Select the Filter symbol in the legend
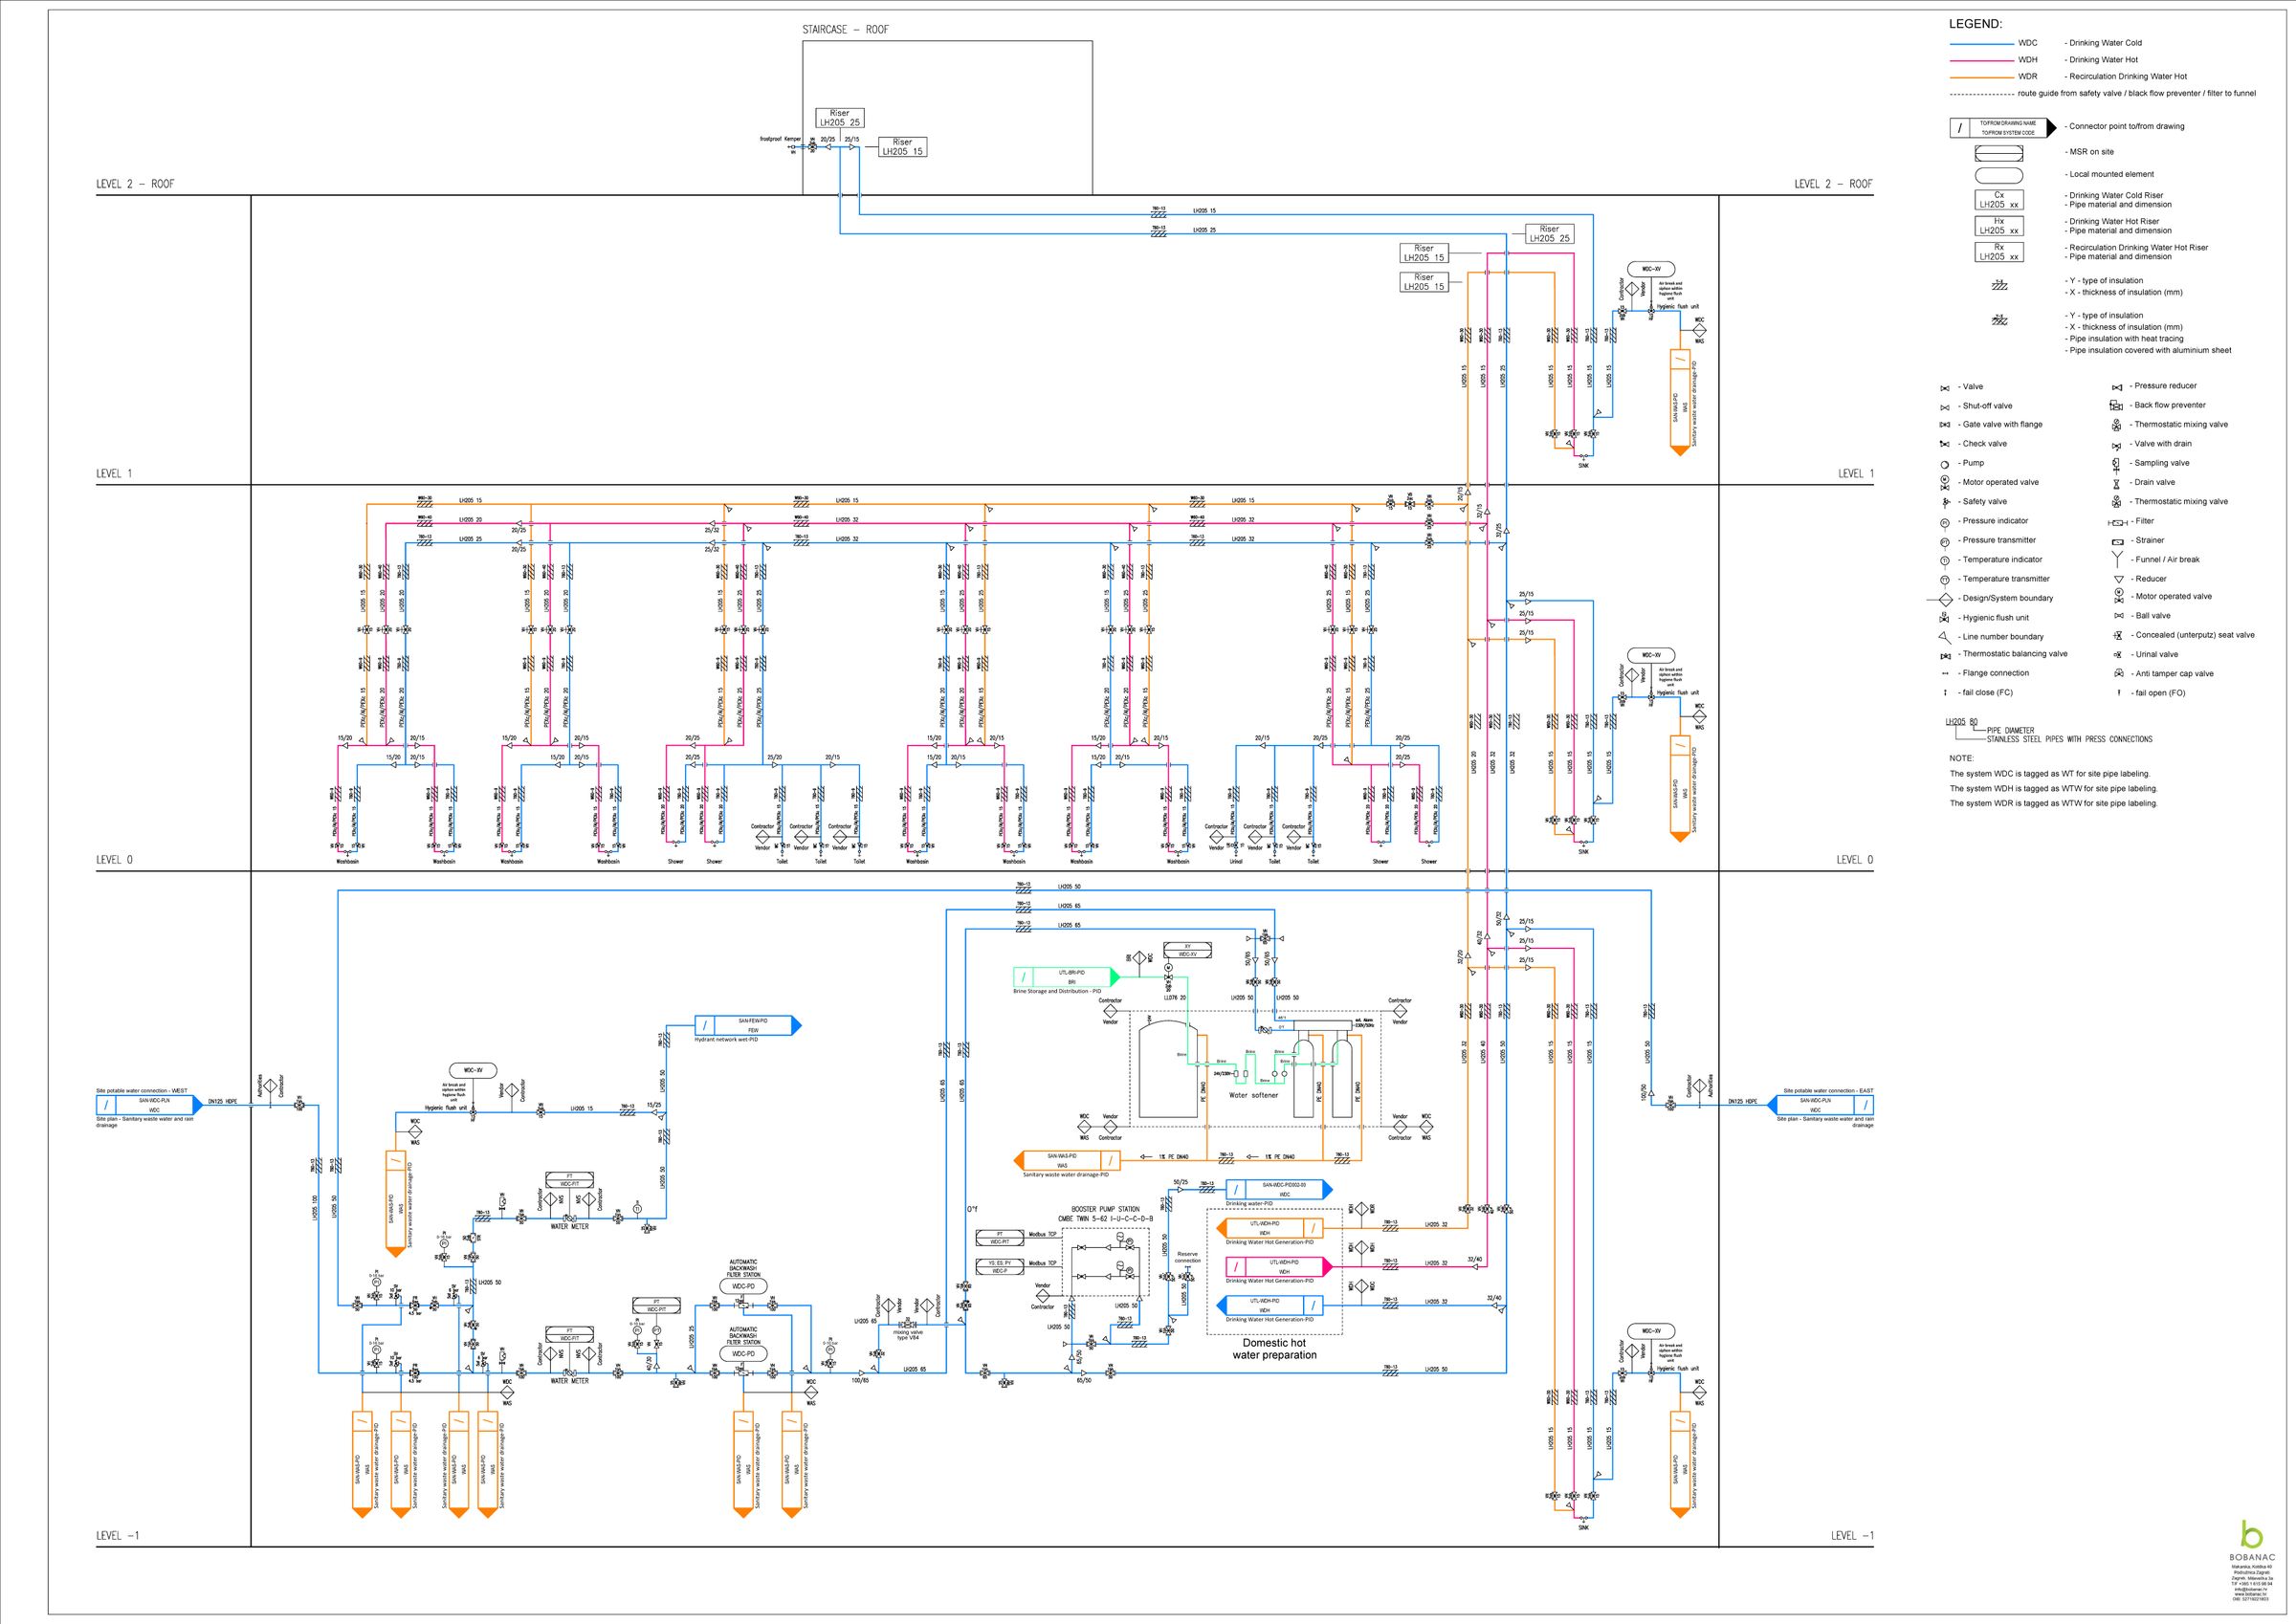Image resolution: width=2296 pixels, height=1624 pixels. [2117, 522]
